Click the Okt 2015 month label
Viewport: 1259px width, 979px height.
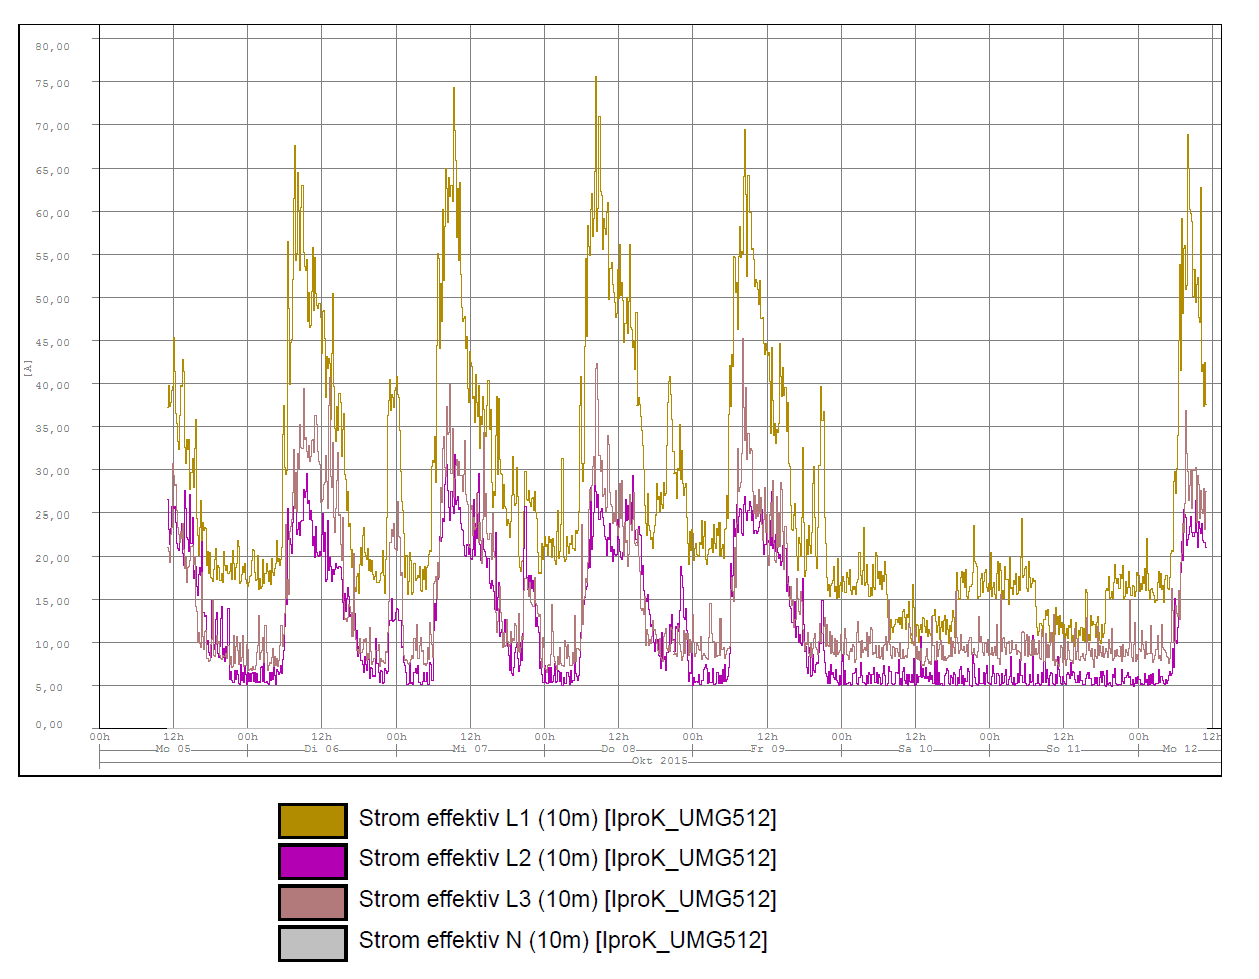click(660, 761)
